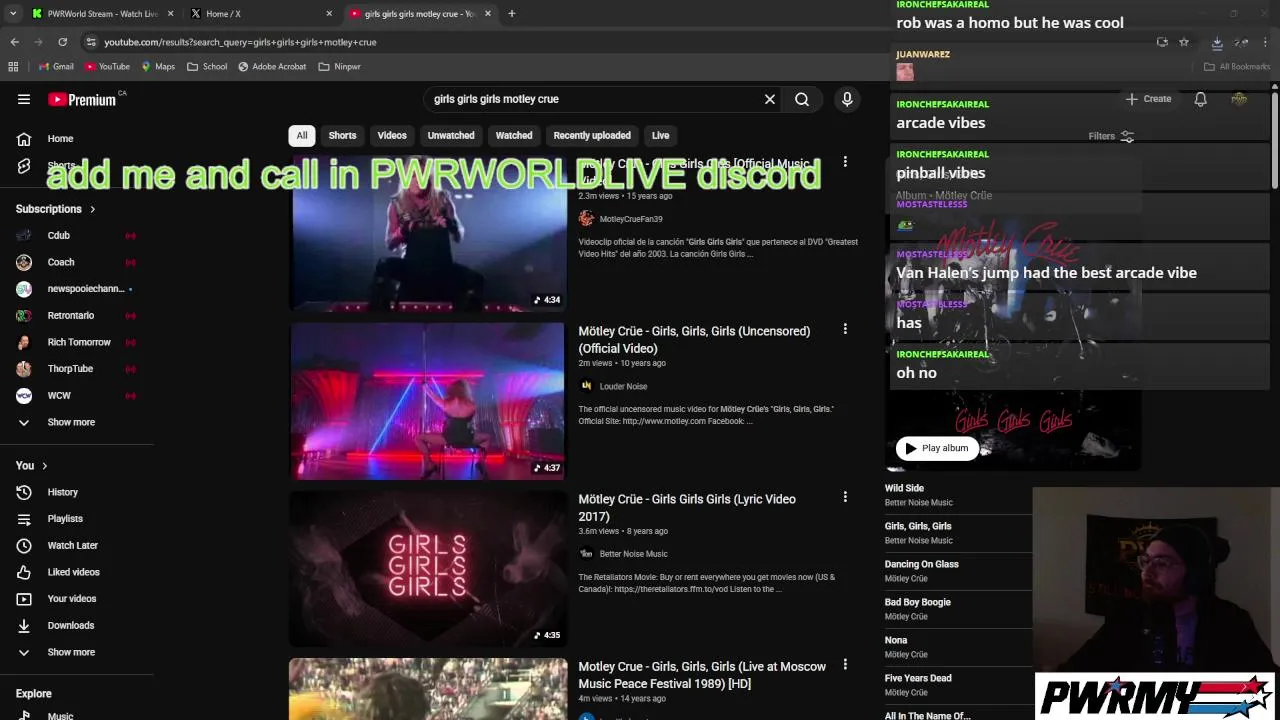Image resolution: width=1280 pixels, height=720 pixels.
Task: Select the All filter chip
Action: pos(302,135)
